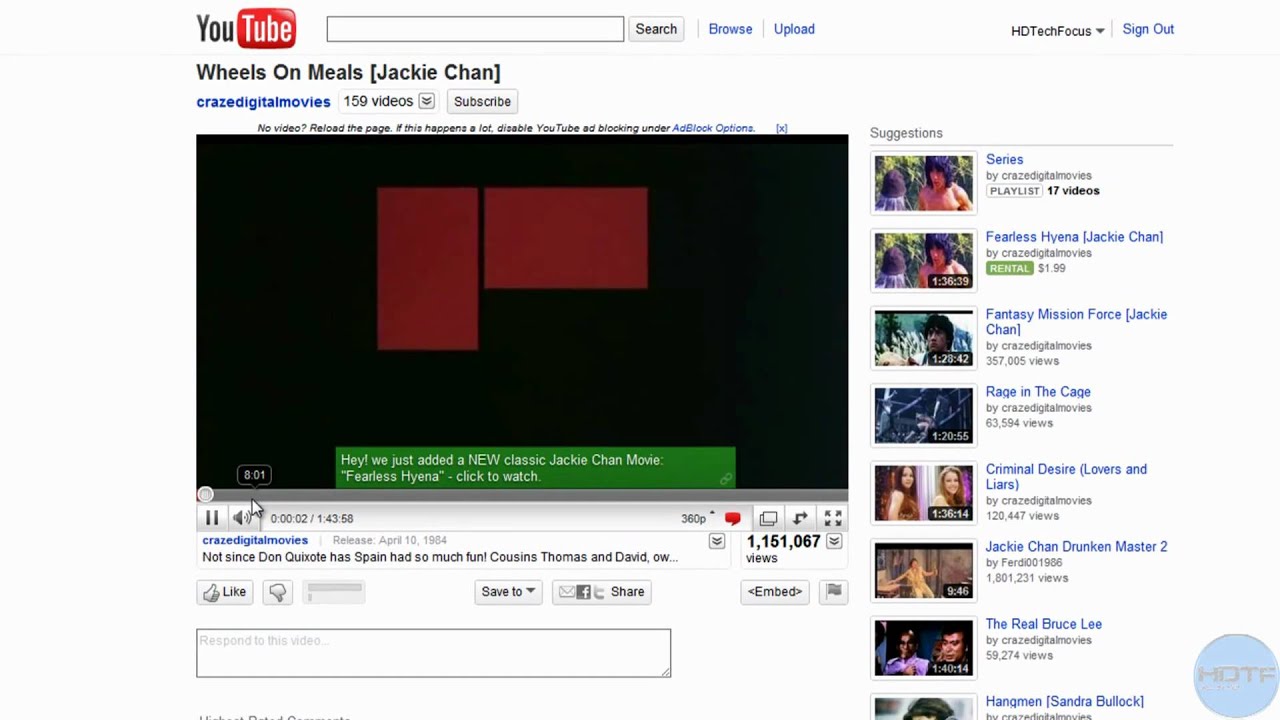This screenshot has width=1280, height=720.
Task: Open Fantasy Mission Force thumbnail
Action: point(923,338)
